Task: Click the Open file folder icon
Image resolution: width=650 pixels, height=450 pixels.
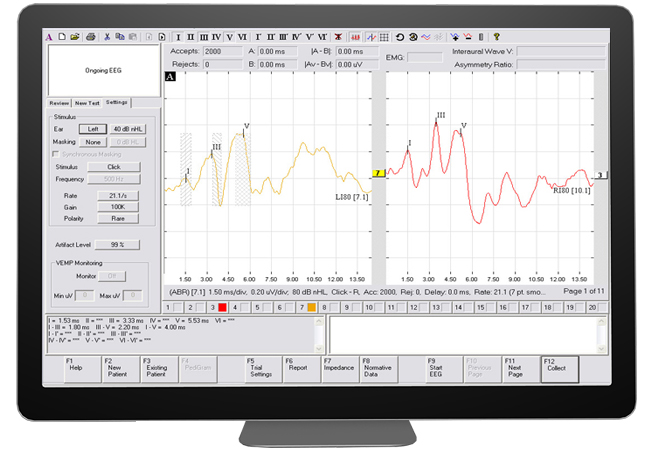Action: pyautogui.click(x=74, y=37)
